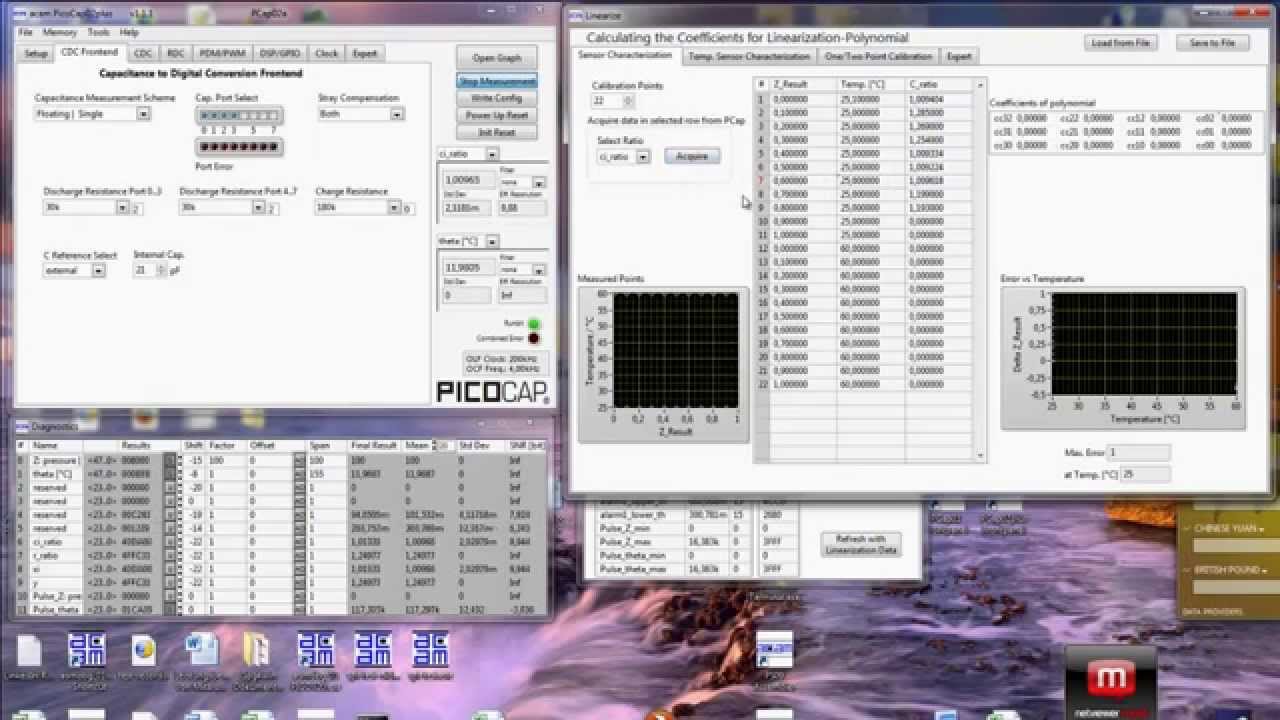Click Acquire button in Linearize window
This screenshot has height=720, width=1280.
click(692, 157)
